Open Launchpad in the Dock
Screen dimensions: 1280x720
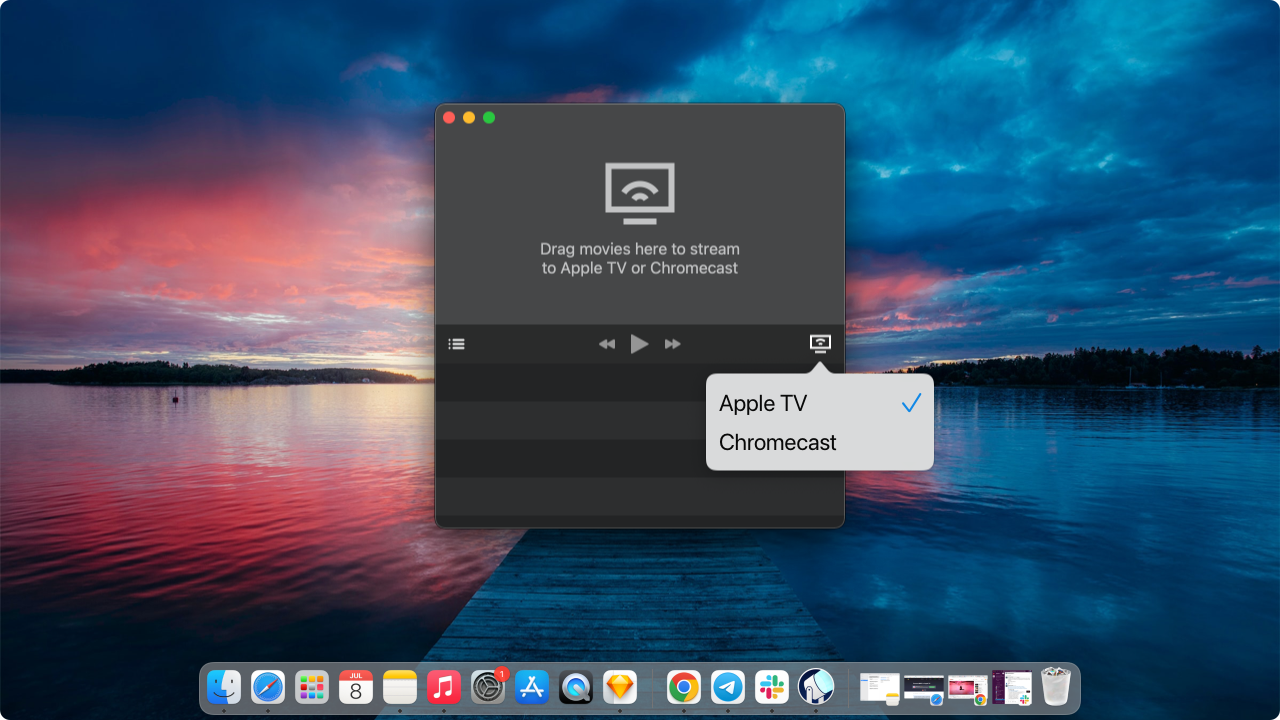tap(312, 687)
